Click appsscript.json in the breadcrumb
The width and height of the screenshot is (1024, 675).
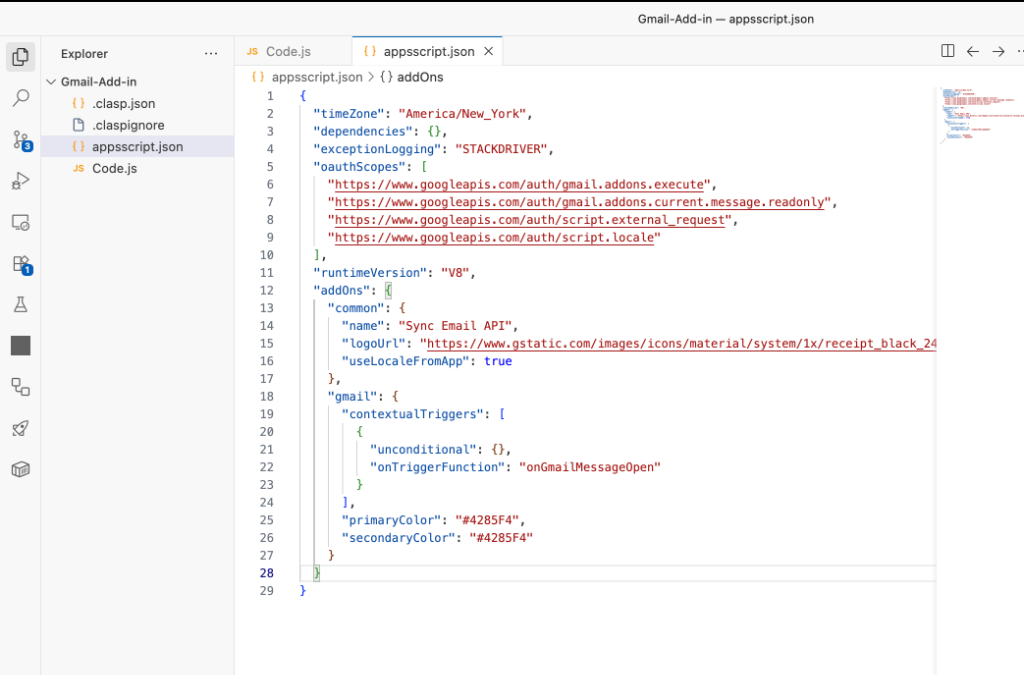click(317, 77)
